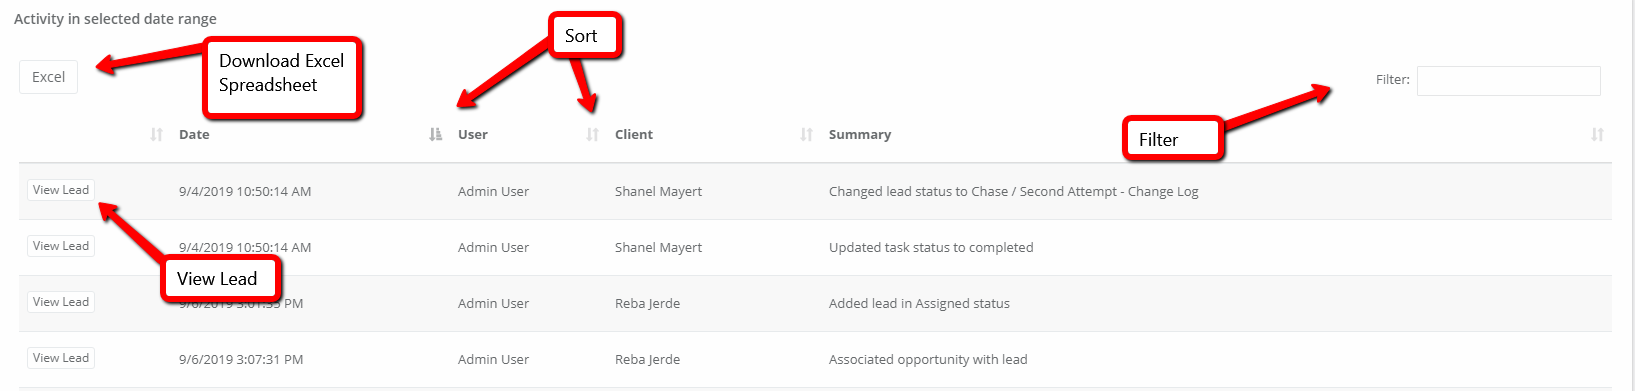The width and height of the screenshot is (1635, 391).
Task: Select the 9/6/2019 3:07:31 PM date cell
Action: pos(241,359)
